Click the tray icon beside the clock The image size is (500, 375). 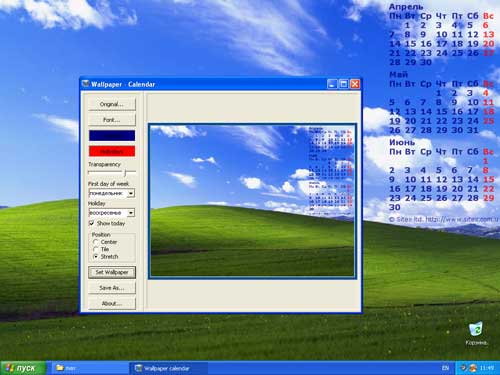(473, 368)
